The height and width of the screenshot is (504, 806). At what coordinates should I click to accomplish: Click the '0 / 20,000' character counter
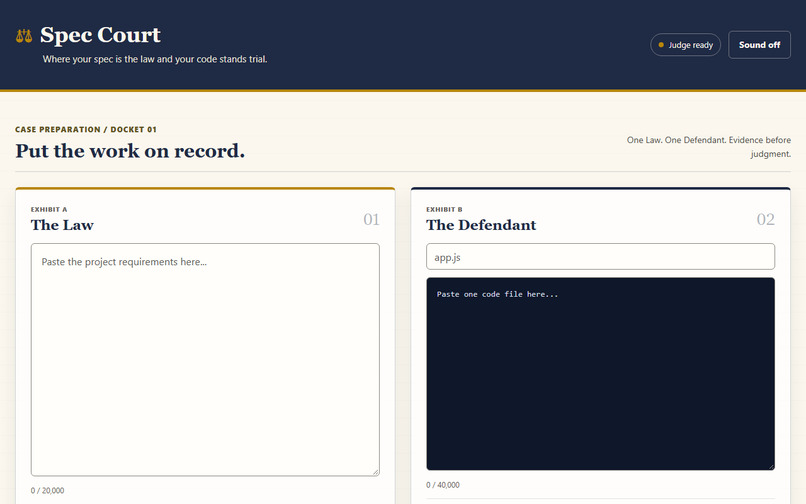coord(47,491)
